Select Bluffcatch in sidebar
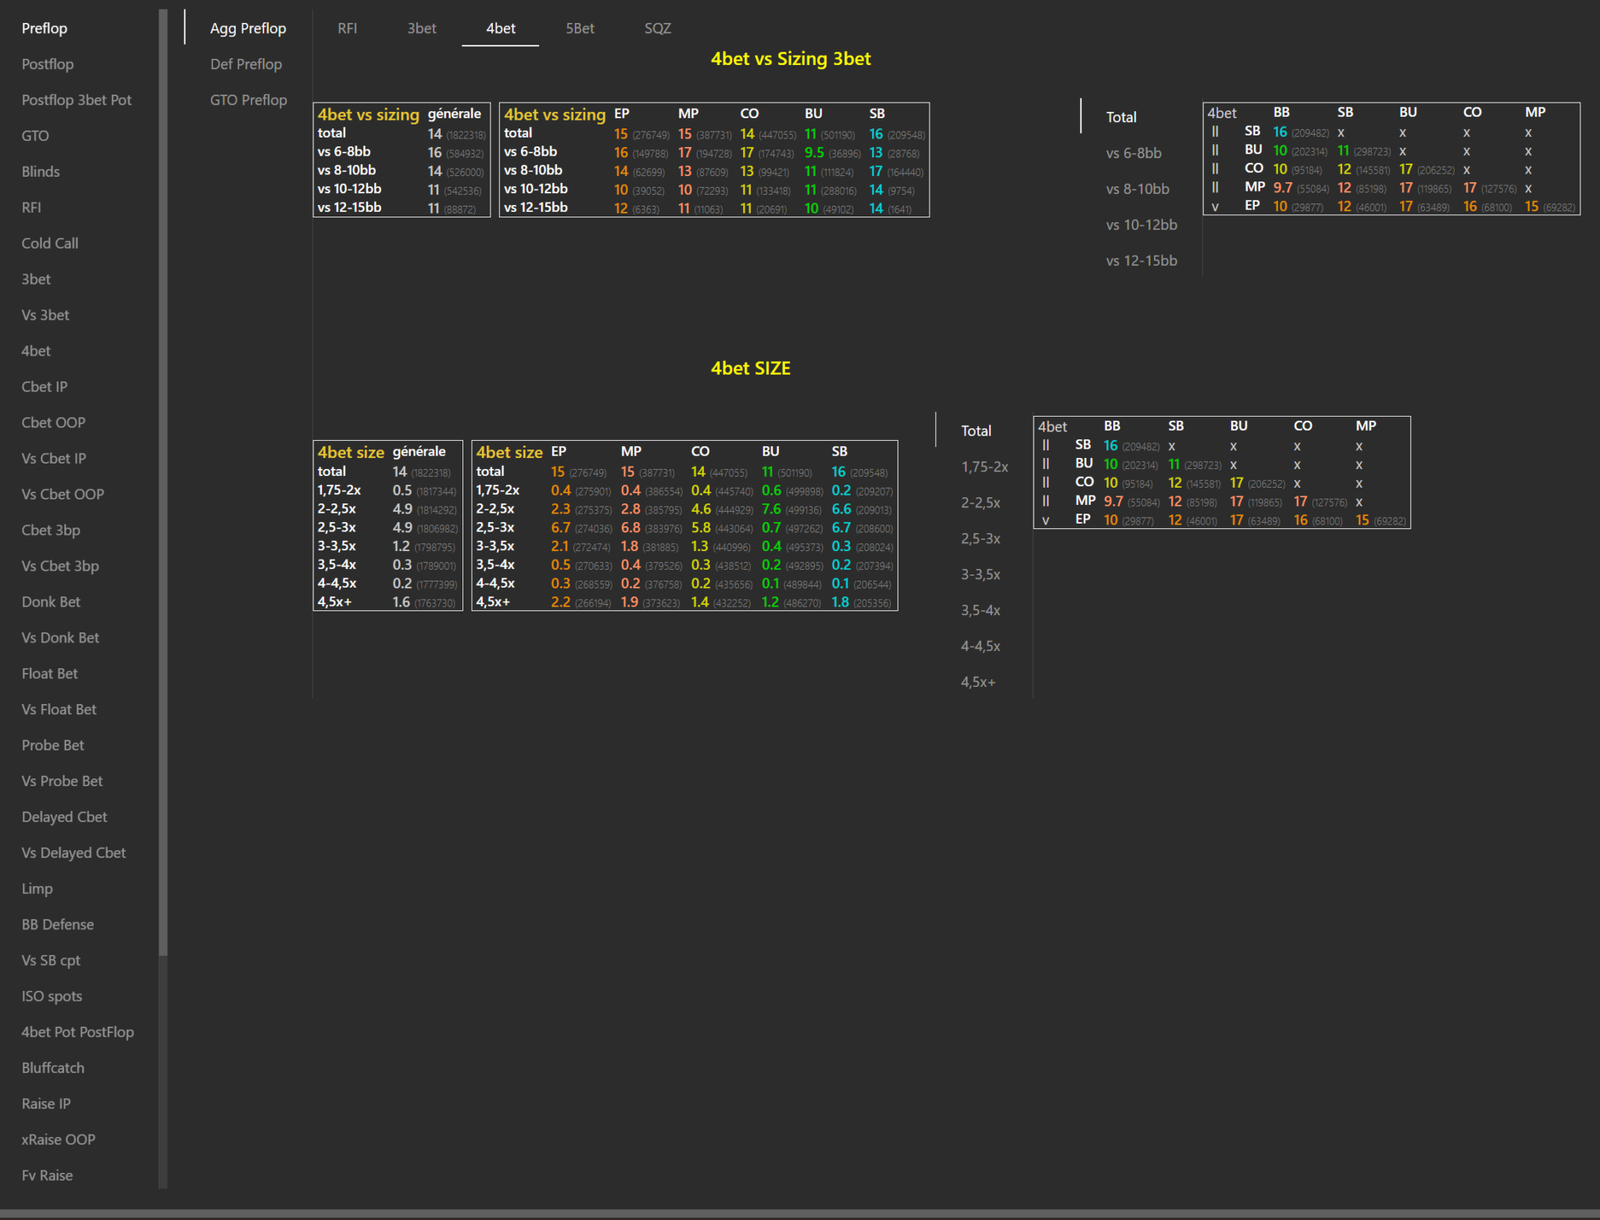Image resolution: width=1600 pixels, height=1220 pixels. [x=53, y=1068]
